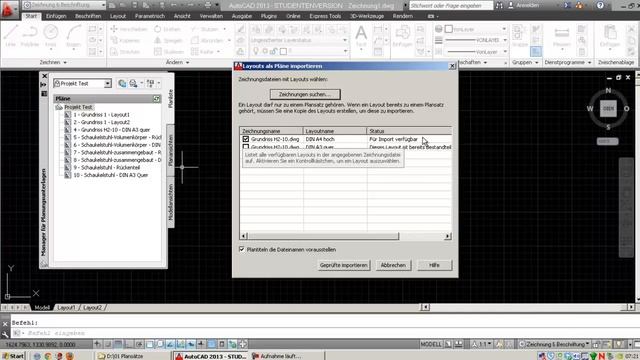Open the Einfügen ribbon tab
This screenshot has height=360, width=640.
click(56, 16)
